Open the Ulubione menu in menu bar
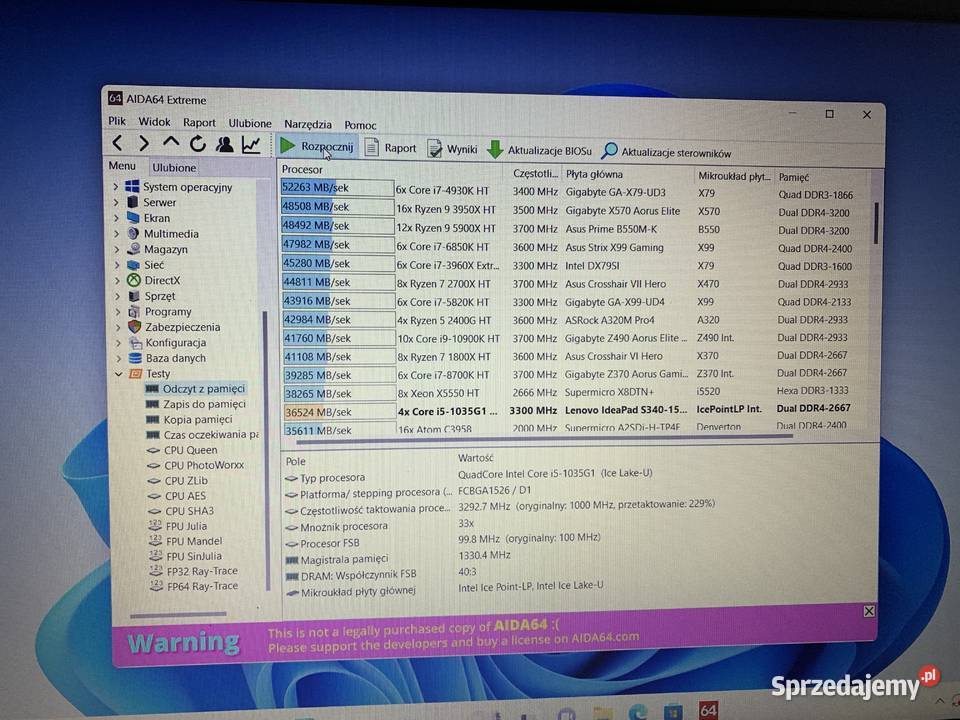 [250, 123]
